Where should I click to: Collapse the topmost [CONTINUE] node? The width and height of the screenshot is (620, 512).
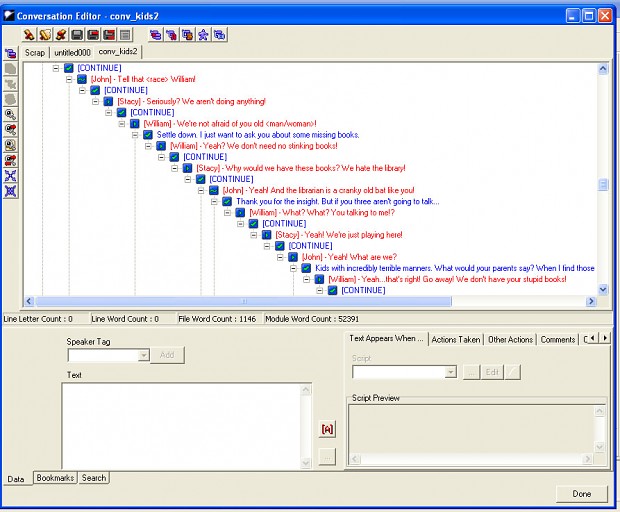[x=56, y=68]
